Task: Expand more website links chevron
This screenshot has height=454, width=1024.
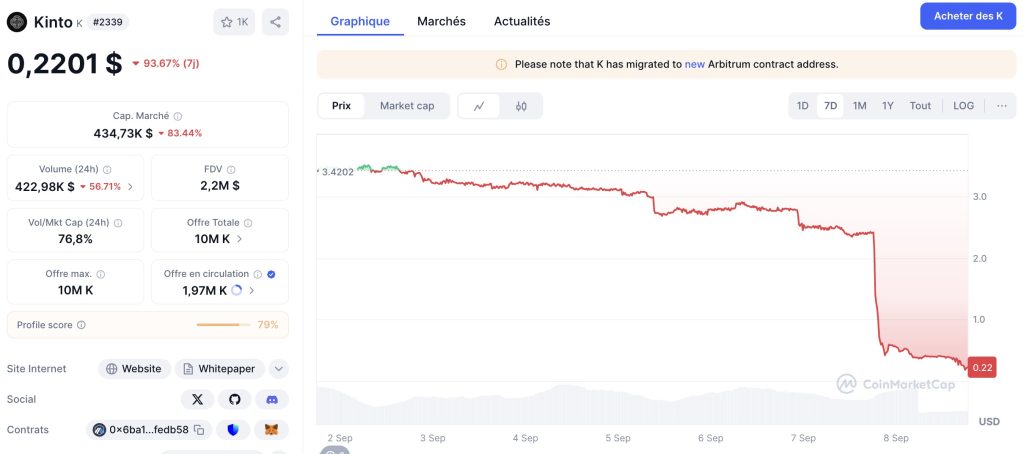Action: click(279, 369)
